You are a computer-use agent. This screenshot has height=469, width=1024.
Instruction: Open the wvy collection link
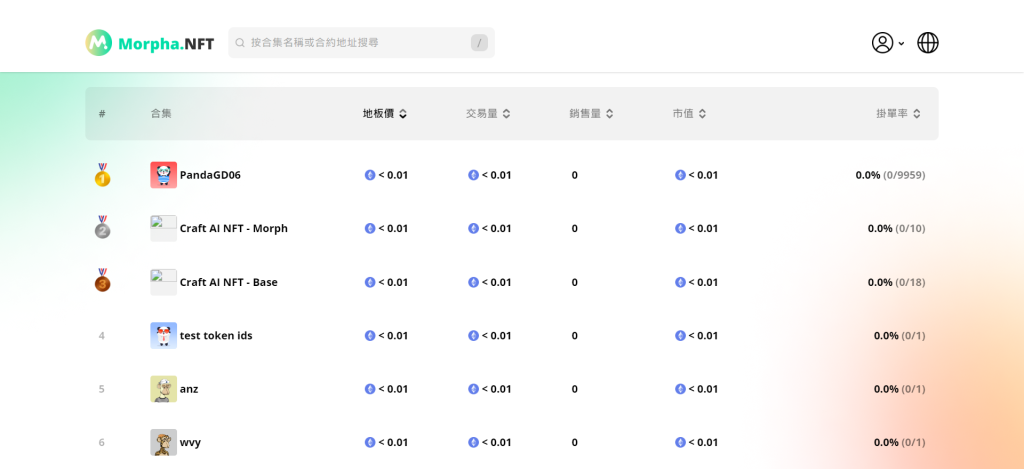click(x=190, y=442)
